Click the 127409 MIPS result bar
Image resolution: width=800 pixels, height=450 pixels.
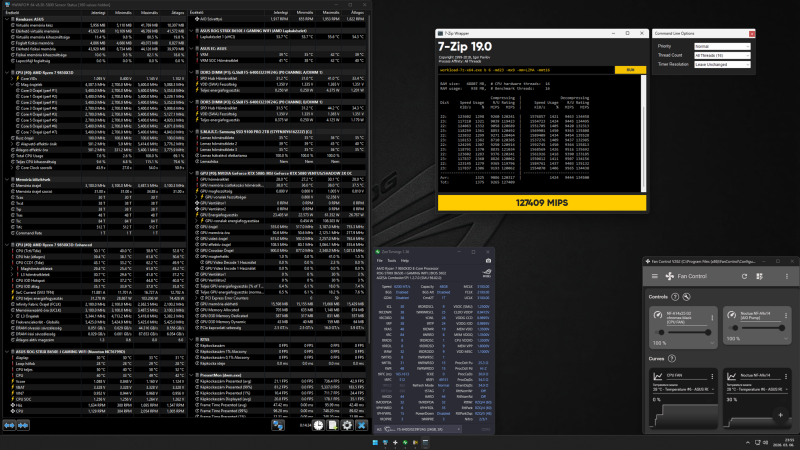(542, 203)
